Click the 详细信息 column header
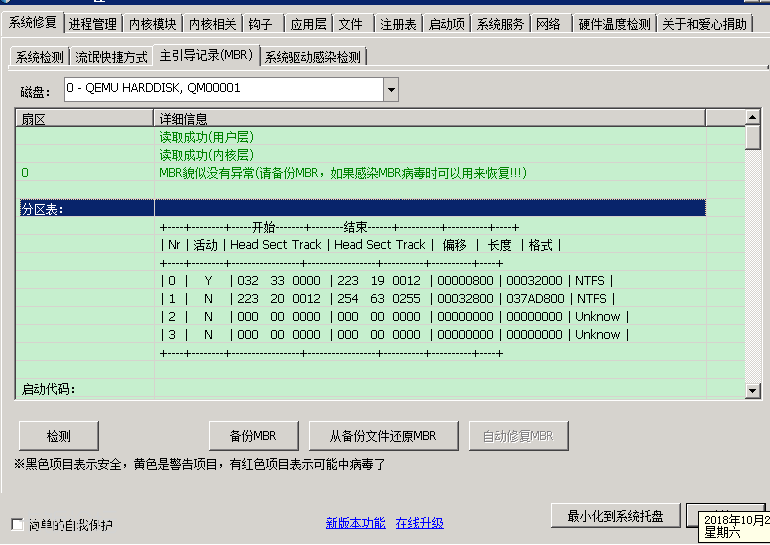The image size is (770, 545). (x=430, y=119)
